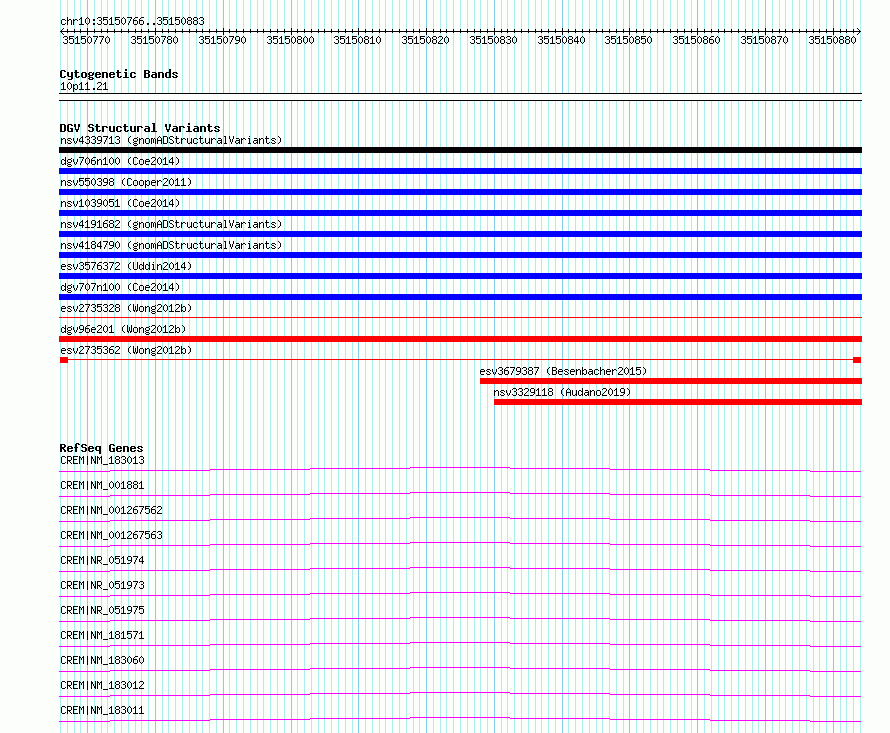Click ruler position 35150800
890x733 pixels.
tap(290, 40)
